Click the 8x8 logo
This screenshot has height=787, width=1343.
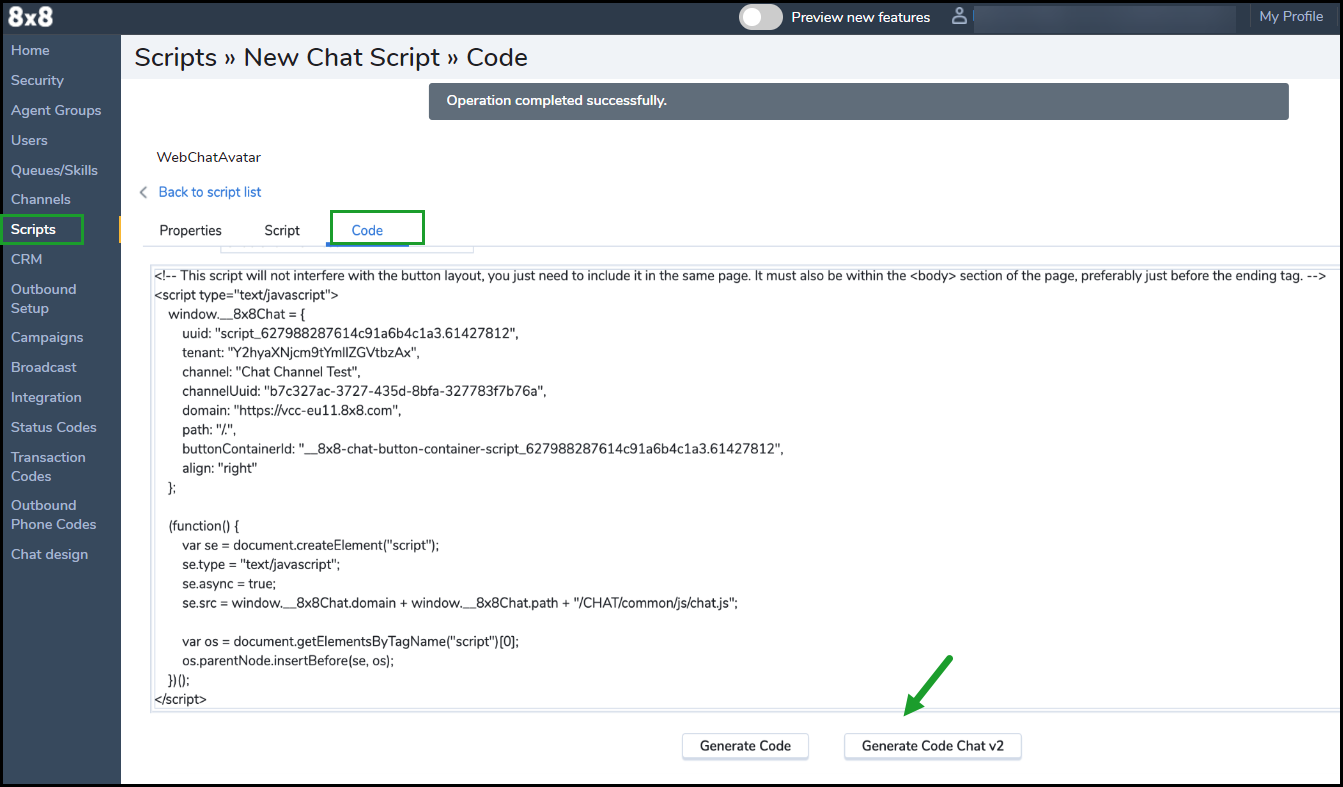[x=31, y=17]
